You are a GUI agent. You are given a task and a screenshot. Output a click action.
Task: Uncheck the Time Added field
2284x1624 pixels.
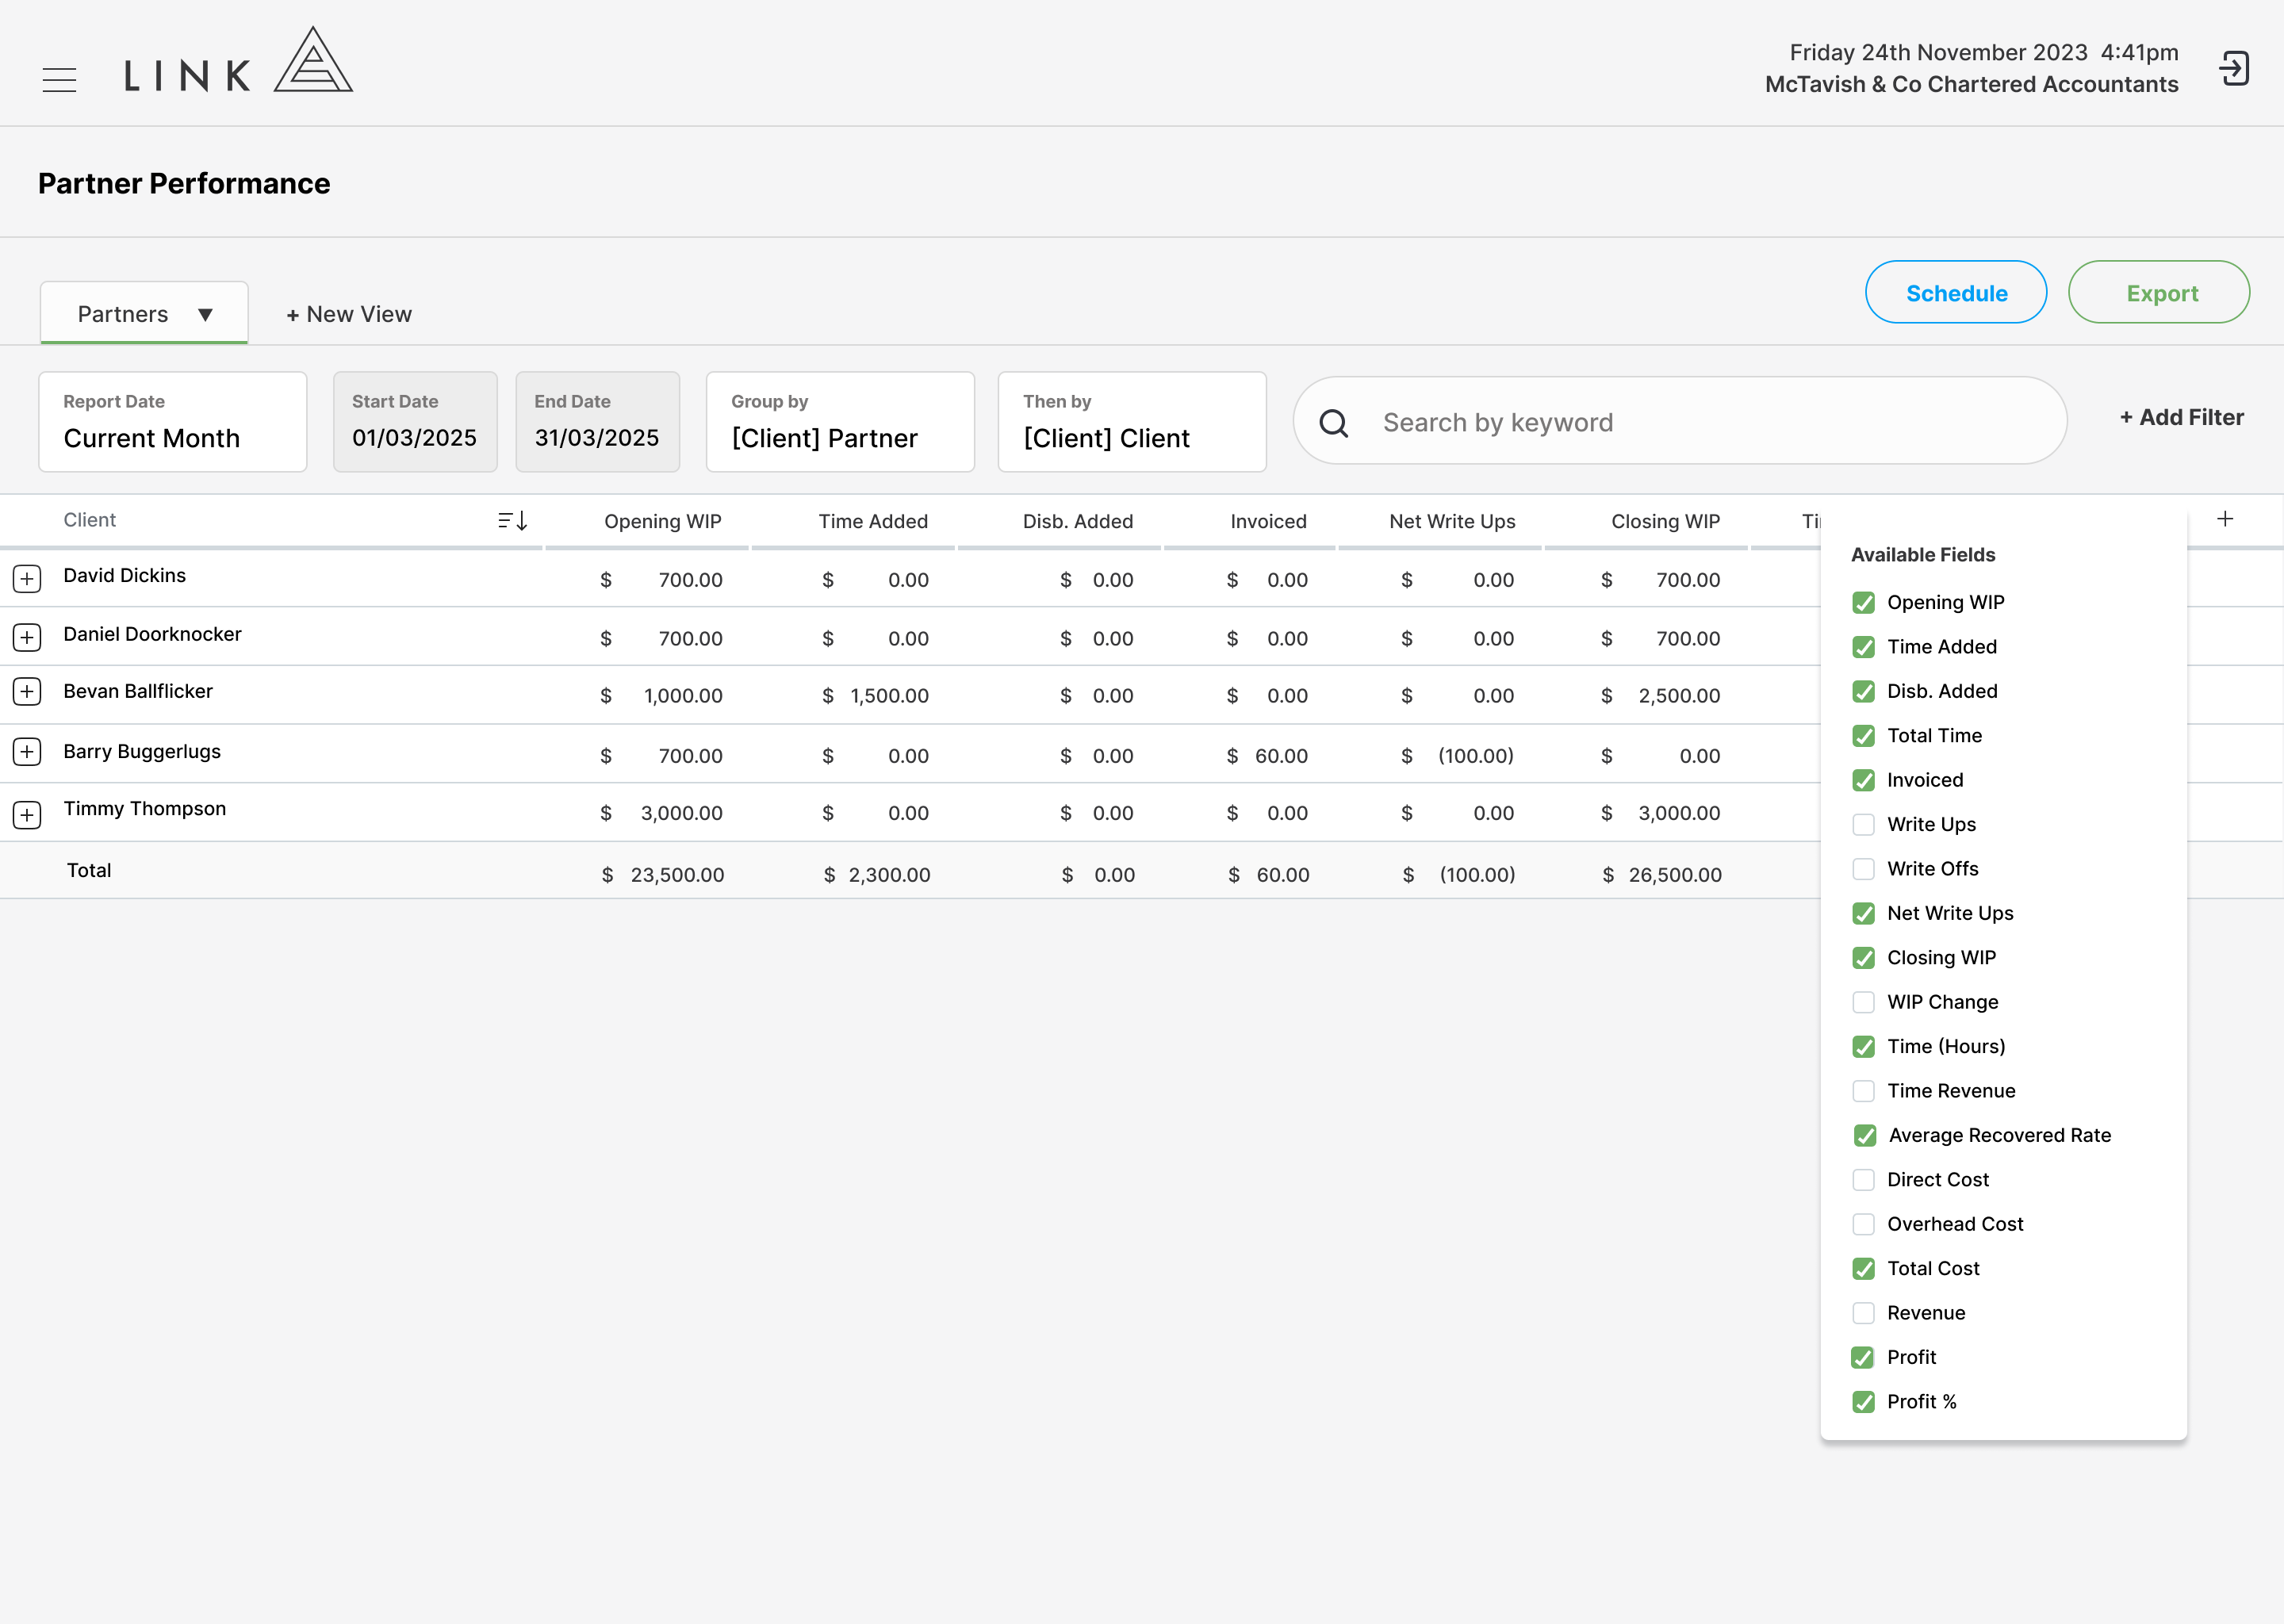pos(1863,647)
